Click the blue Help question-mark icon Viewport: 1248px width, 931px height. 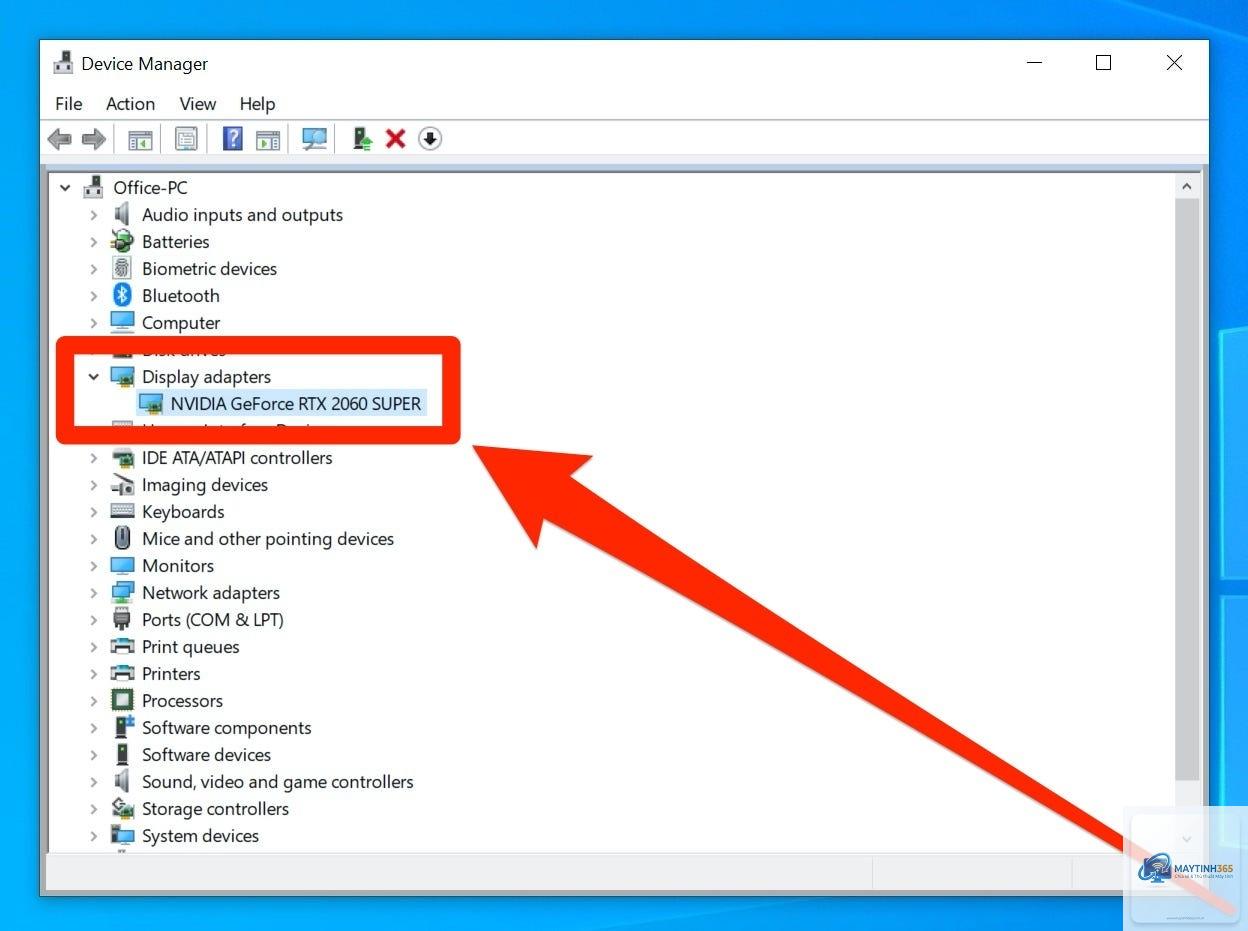tap(233, 139)
